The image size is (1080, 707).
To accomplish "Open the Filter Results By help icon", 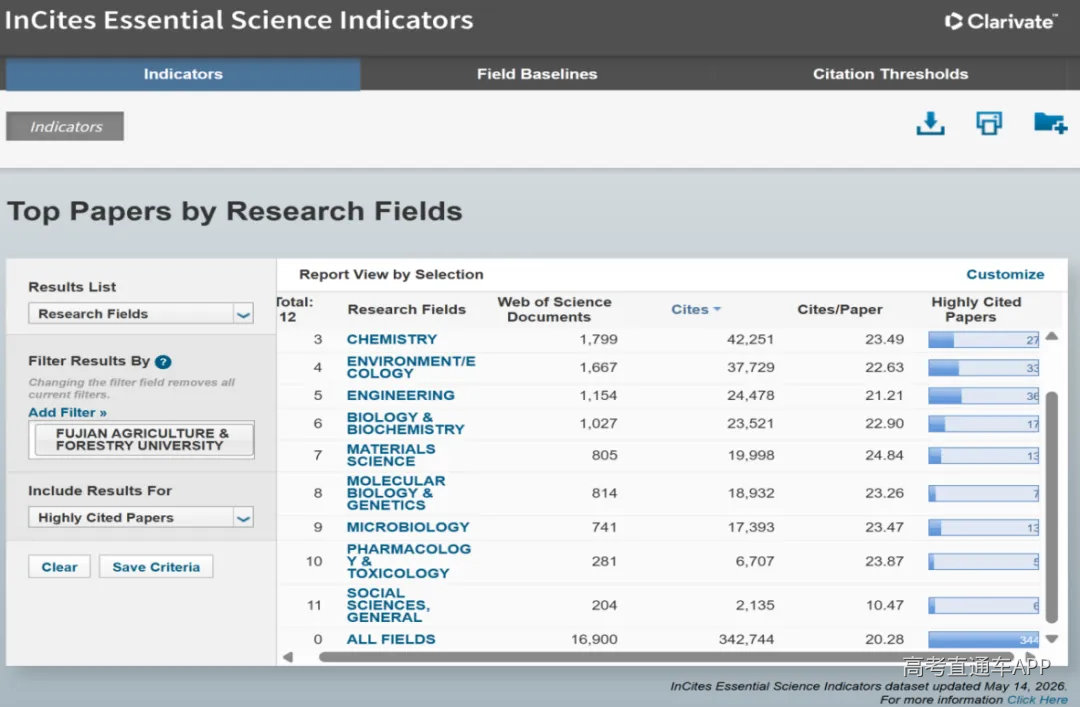I will tap(163, 362).
